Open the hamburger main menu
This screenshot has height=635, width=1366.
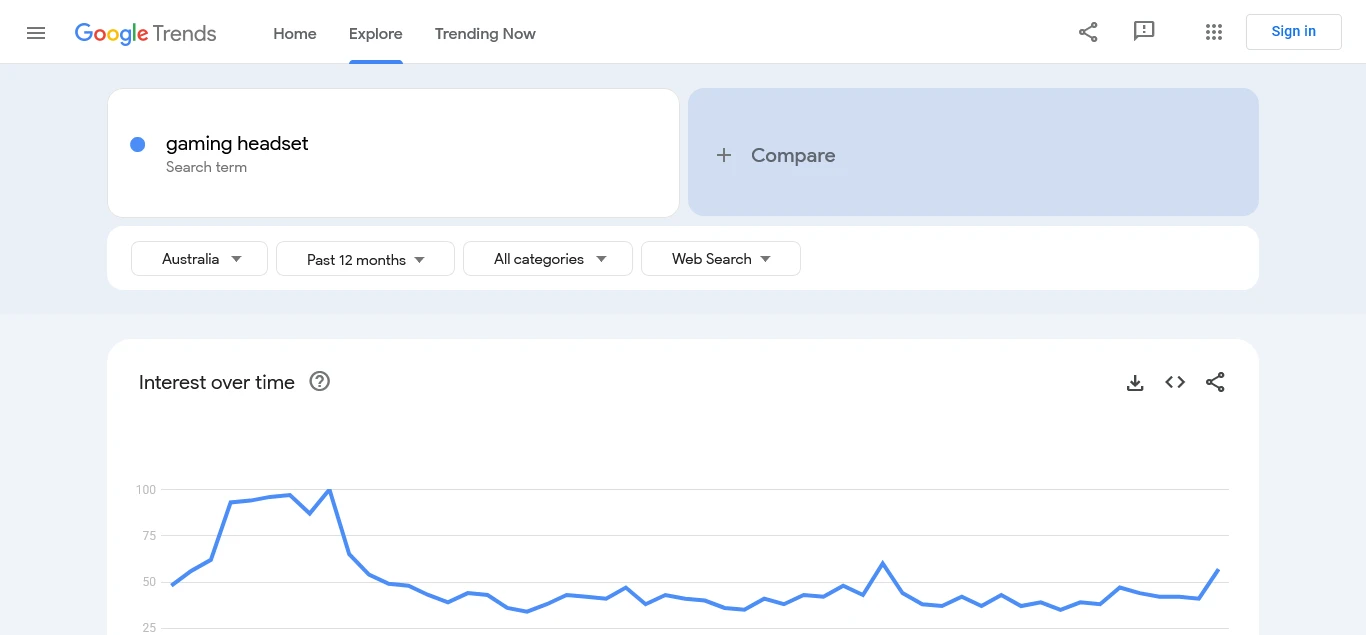[x=36, y=33]
